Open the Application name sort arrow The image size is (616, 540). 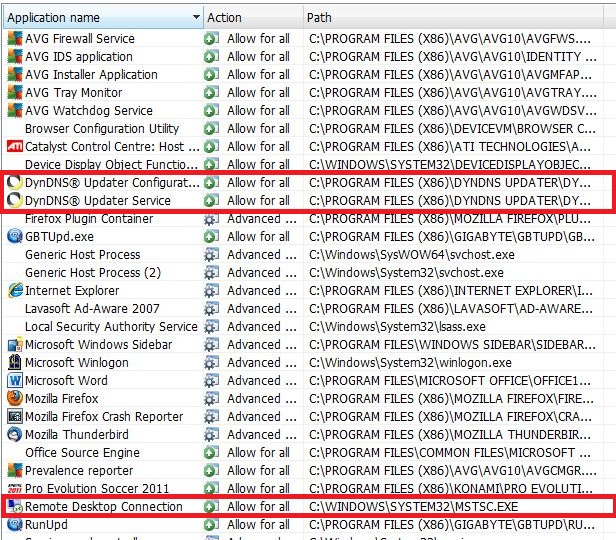196,17
